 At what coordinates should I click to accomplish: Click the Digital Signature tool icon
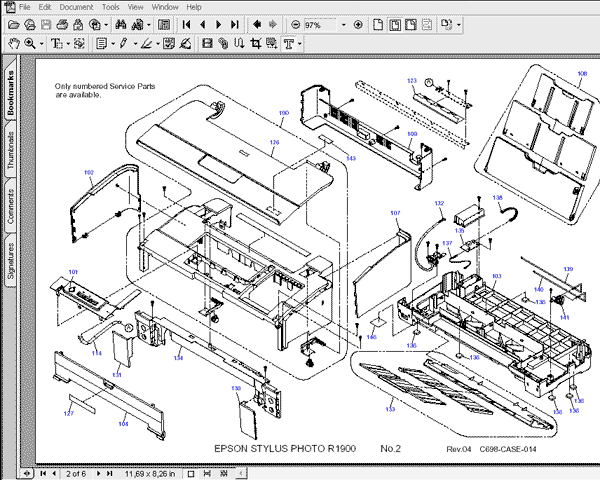click(x=185, y=44)
